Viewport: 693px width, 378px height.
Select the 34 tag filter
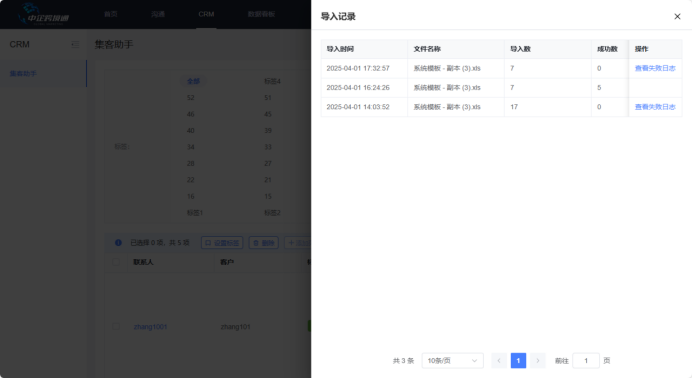[190, 147]
